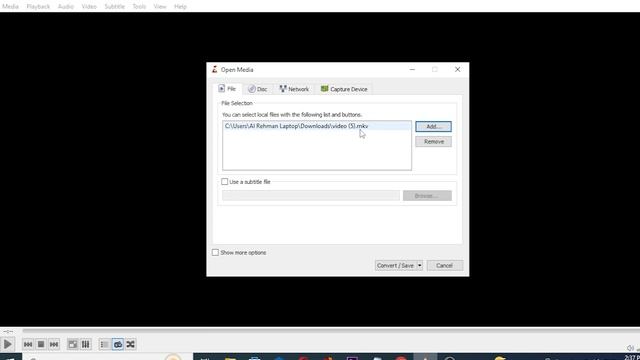Switch to the Disc tab
Screen dimensions: 640x360
point(258,89)
